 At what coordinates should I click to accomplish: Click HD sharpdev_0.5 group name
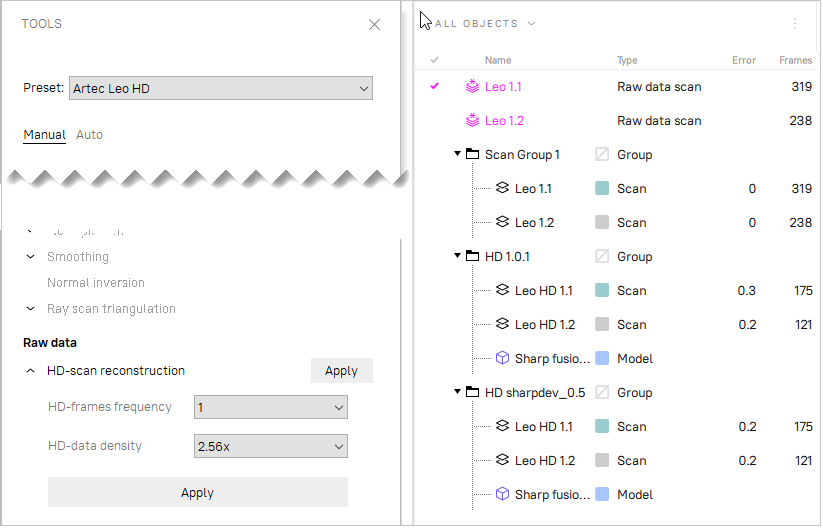pos(535,393)
